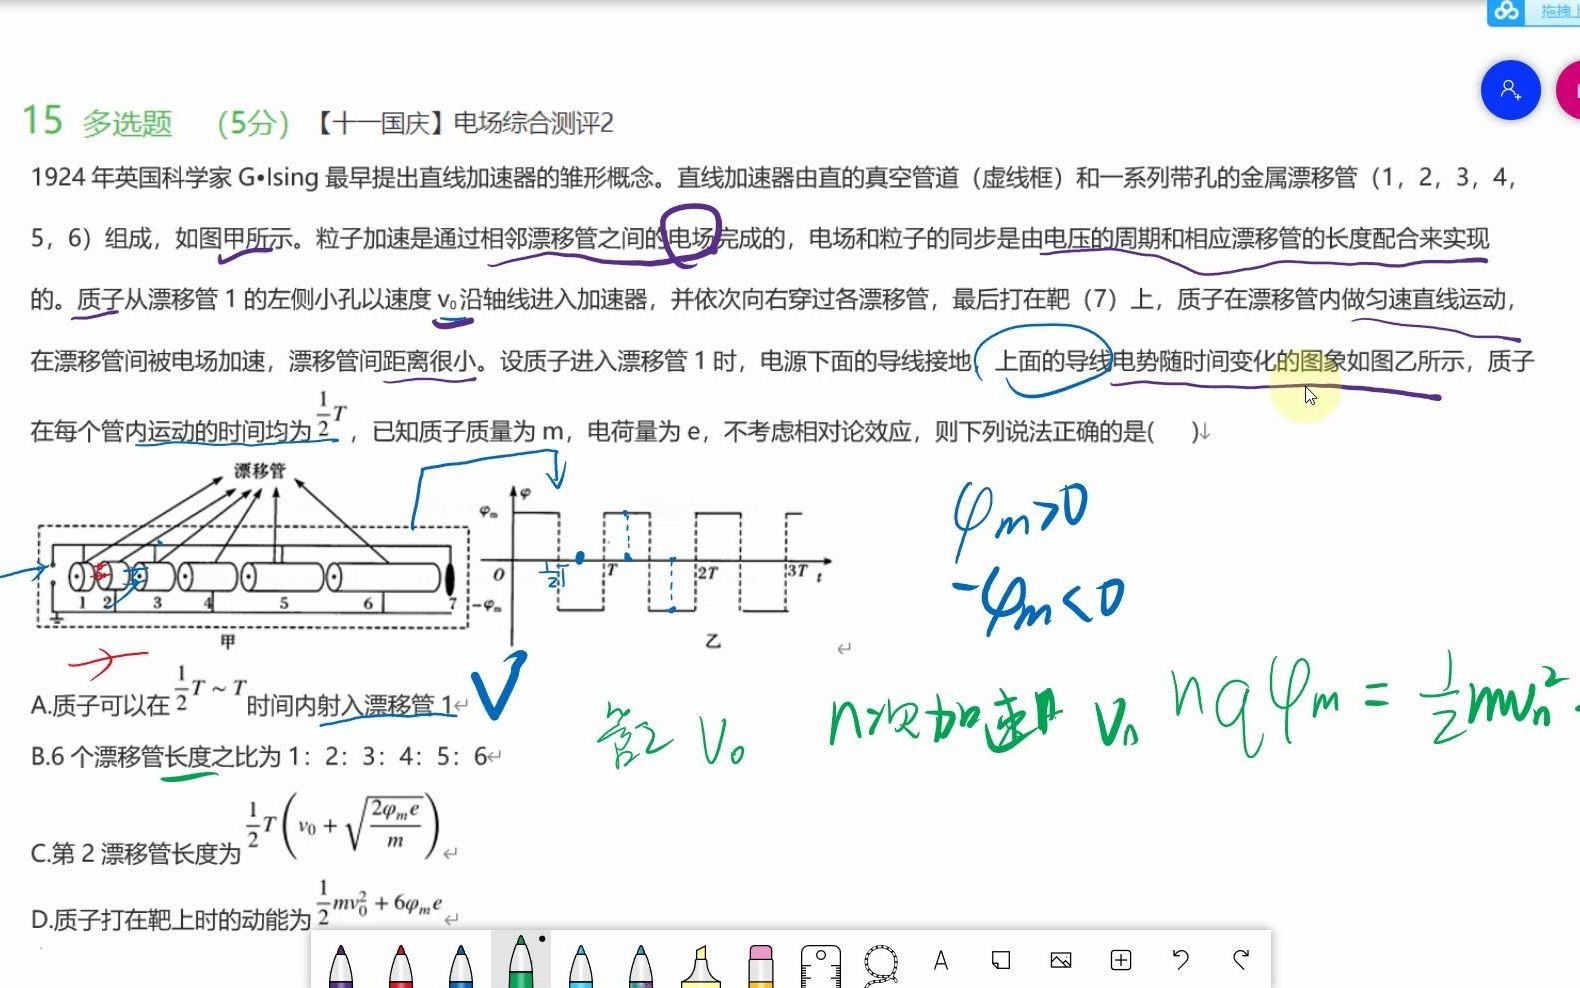Screen dimensions: 1580x988
Task: Open the blue invite people button
Action: 1510,90
